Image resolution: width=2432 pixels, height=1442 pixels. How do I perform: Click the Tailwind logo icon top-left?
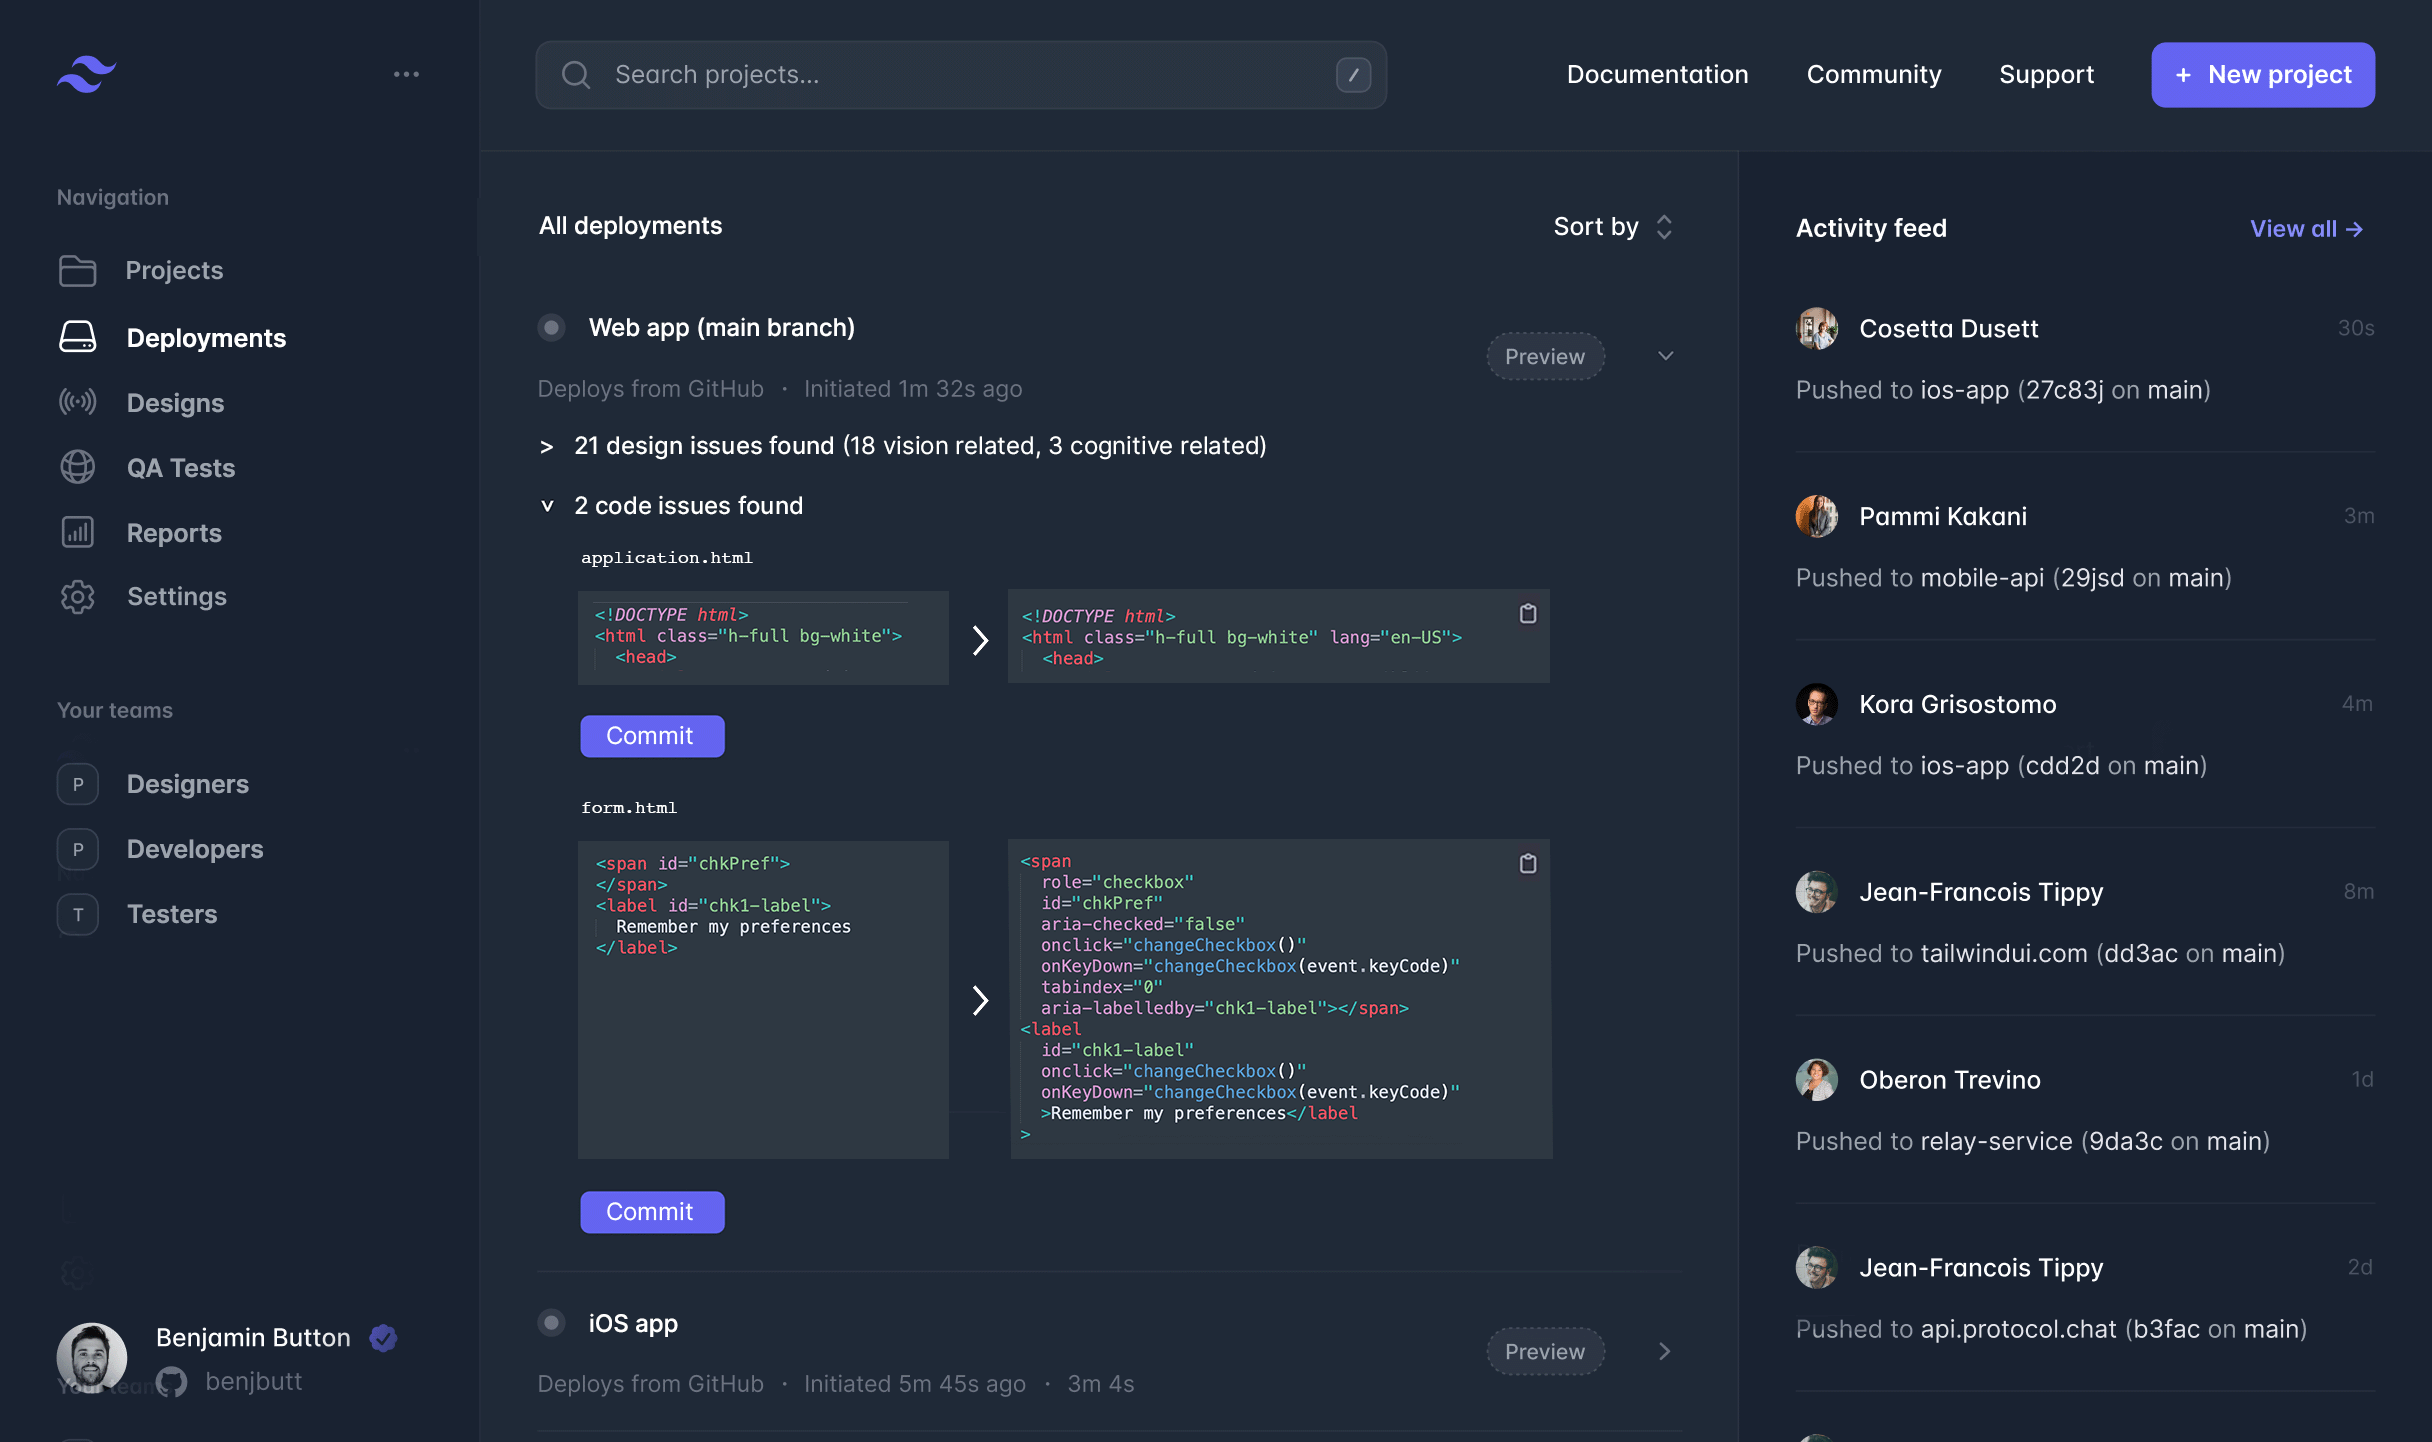tap(84, 74)
